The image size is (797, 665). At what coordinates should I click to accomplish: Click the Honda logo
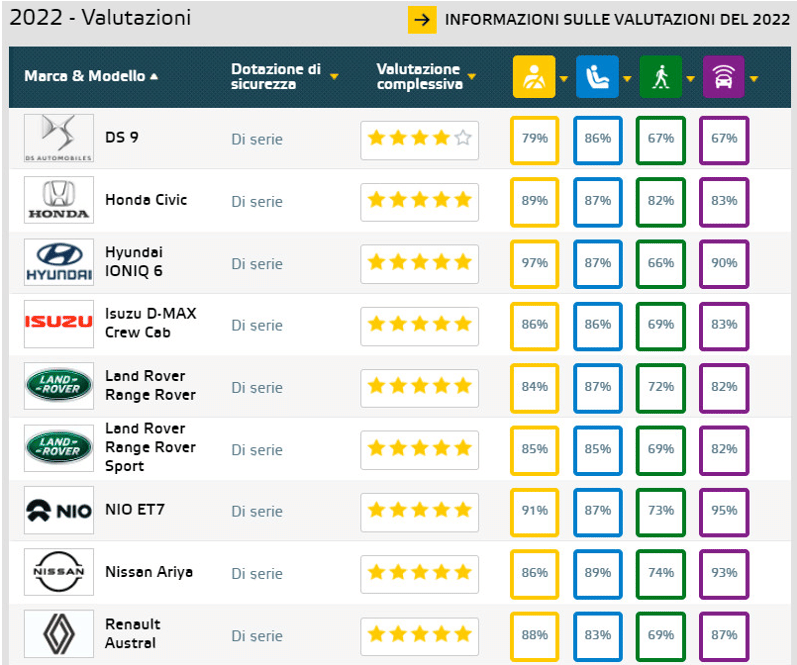pos(59,200)
